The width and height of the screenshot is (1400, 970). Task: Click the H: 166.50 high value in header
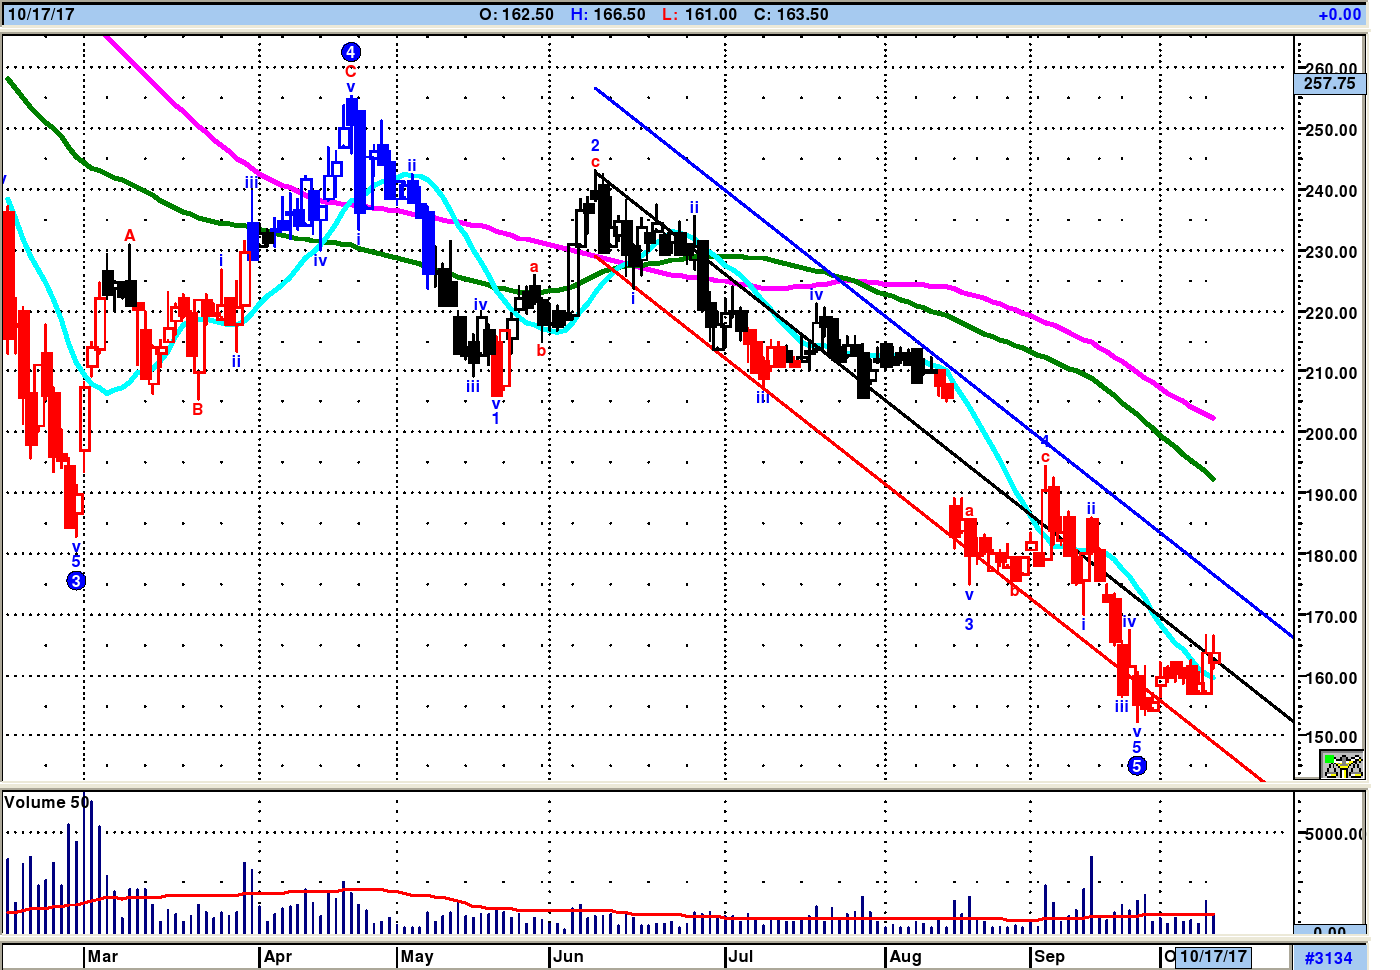coord(608,14)
